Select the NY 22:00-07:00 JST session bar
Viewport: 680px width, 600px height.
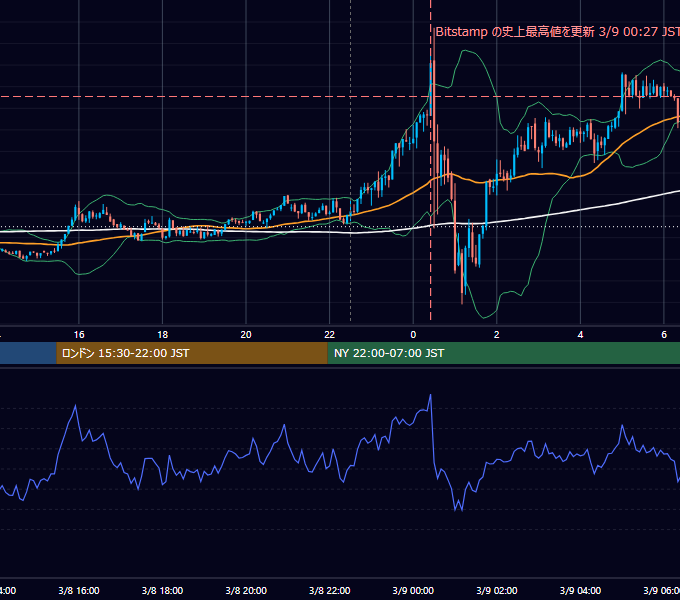503,353
